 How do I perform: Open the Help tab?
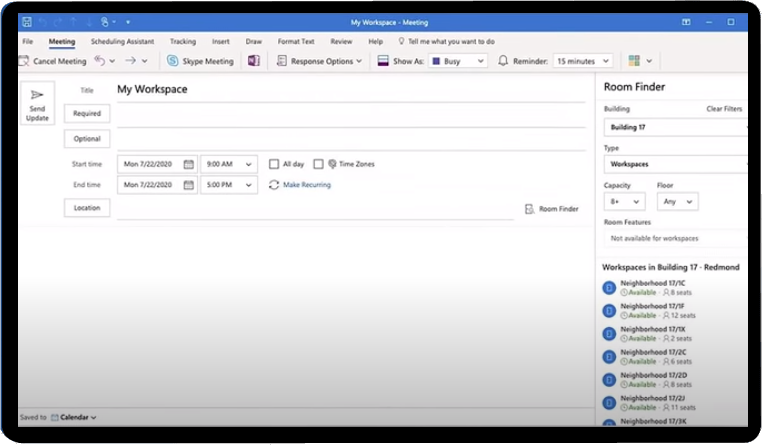tap(375, 41)
